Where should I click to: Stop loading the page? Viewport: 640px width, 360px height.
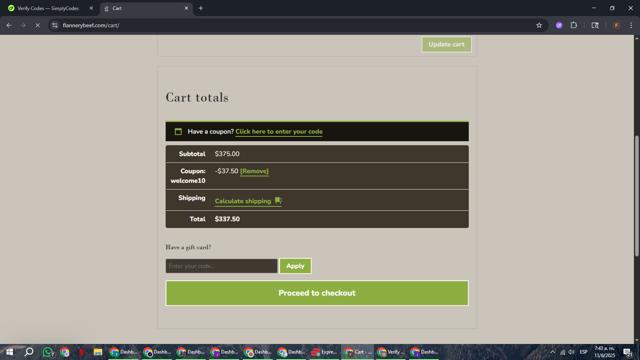click(37, 25)
